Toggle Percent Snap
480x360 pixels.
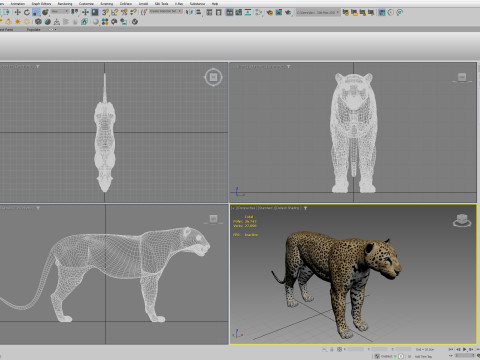124,12
